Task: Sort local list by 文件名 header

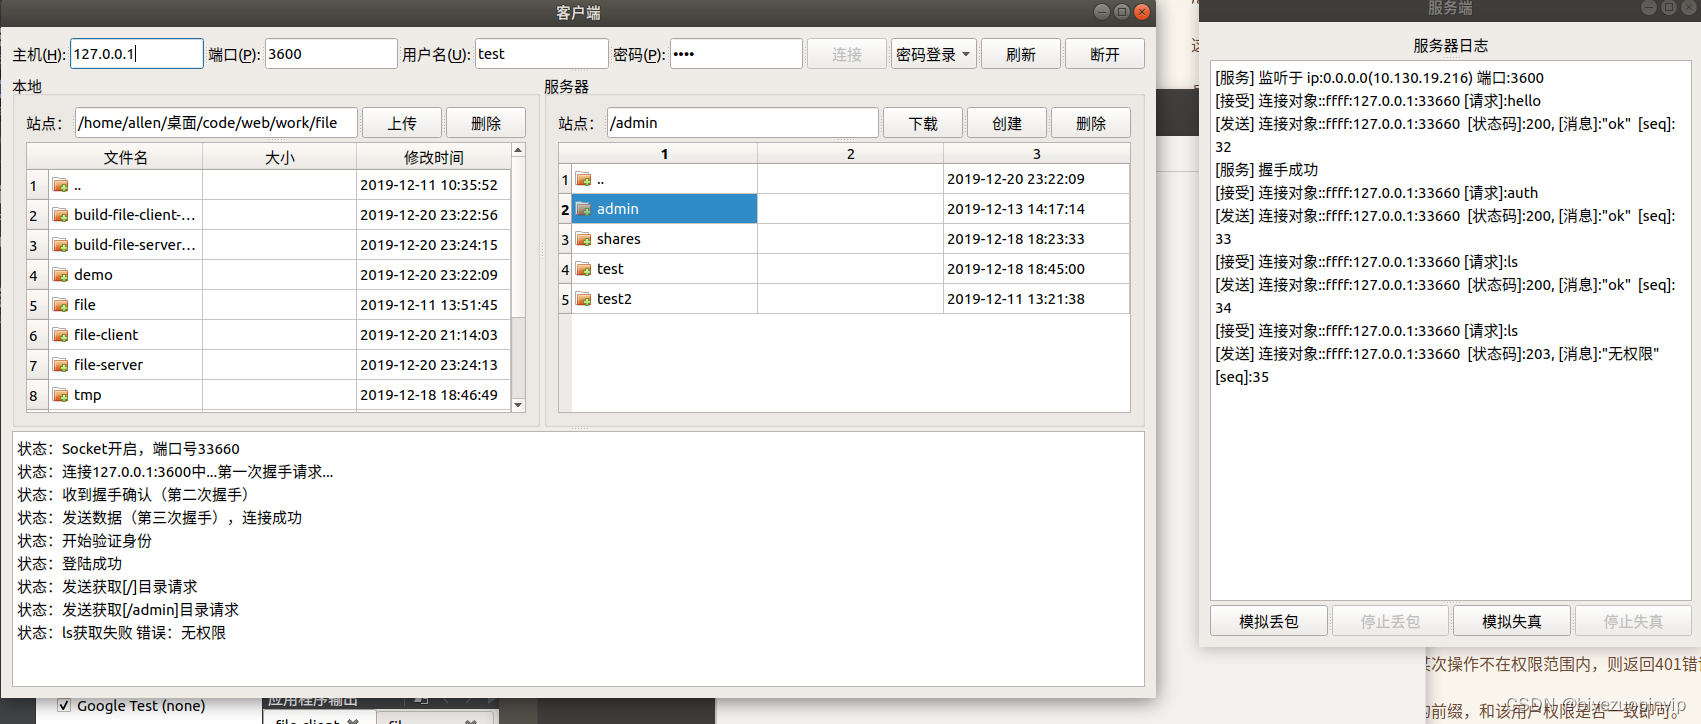Action: pos(125,157)
